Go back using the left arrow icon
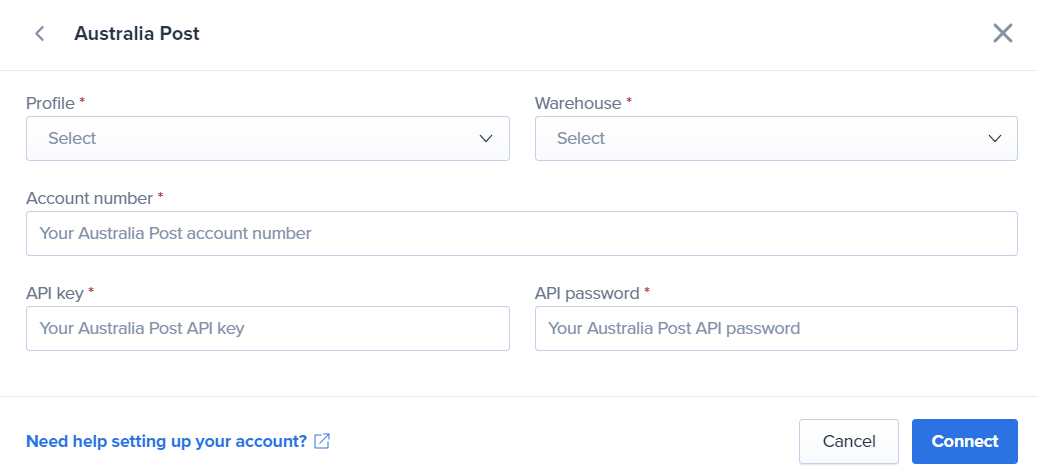The height and width of the screenshot is (472, 1038). (40, 34)
